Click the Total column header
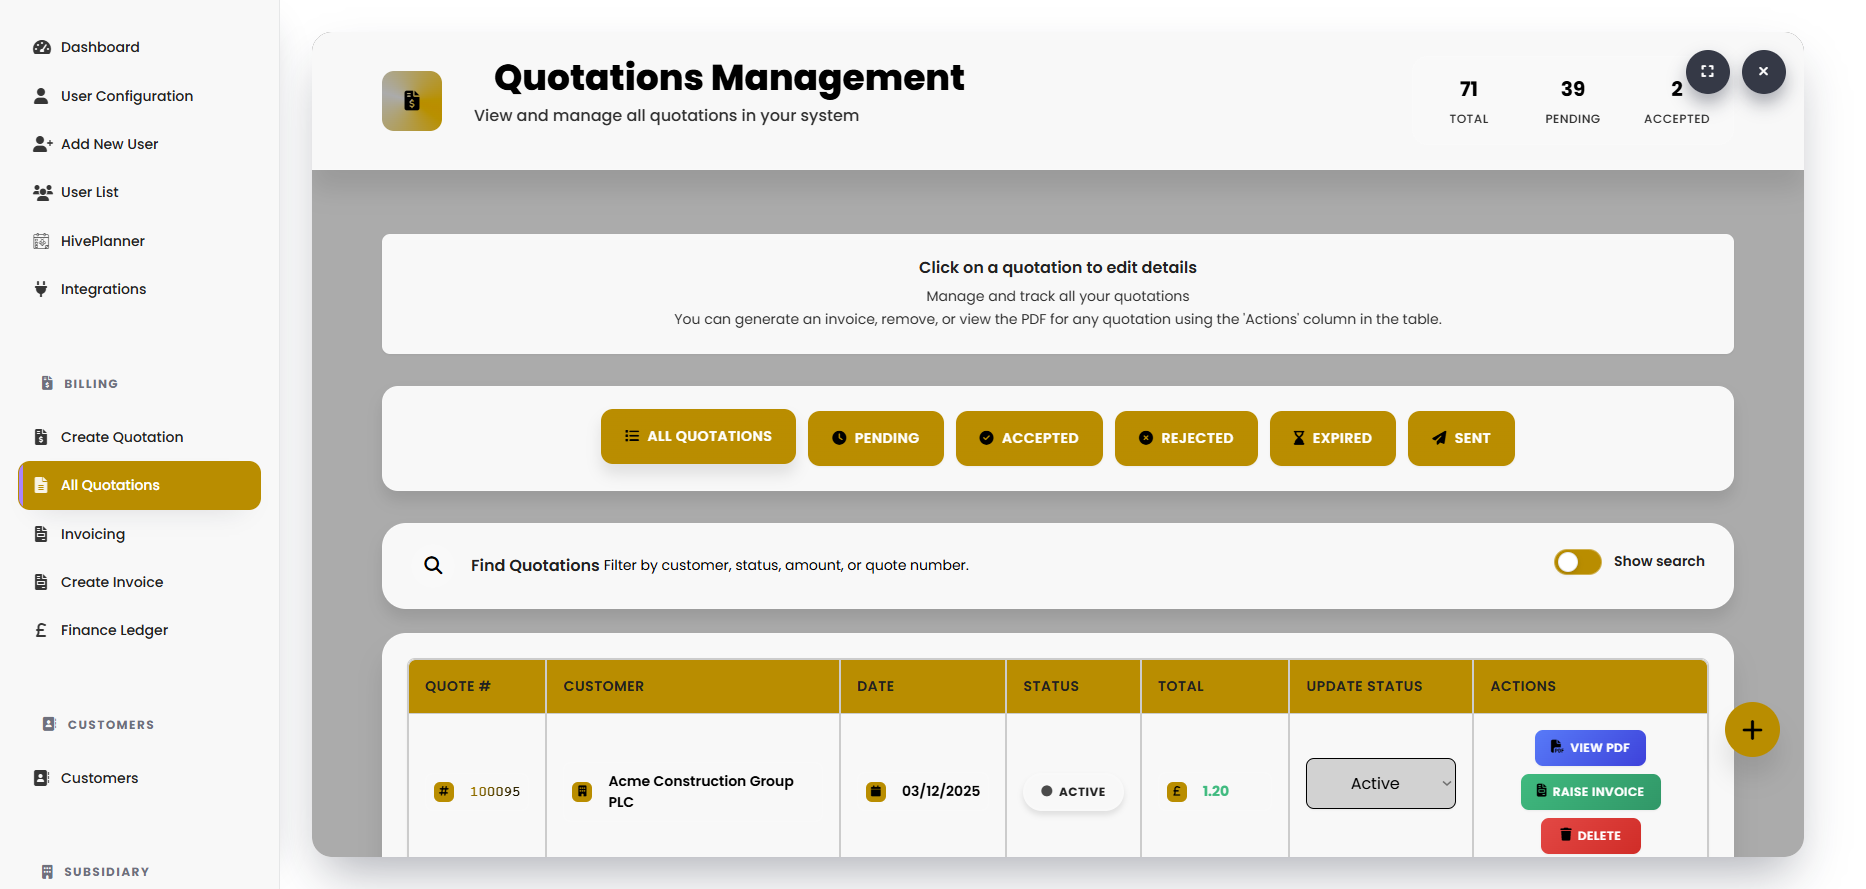This screenshot has width=1866, height=889. point(1215,686)
